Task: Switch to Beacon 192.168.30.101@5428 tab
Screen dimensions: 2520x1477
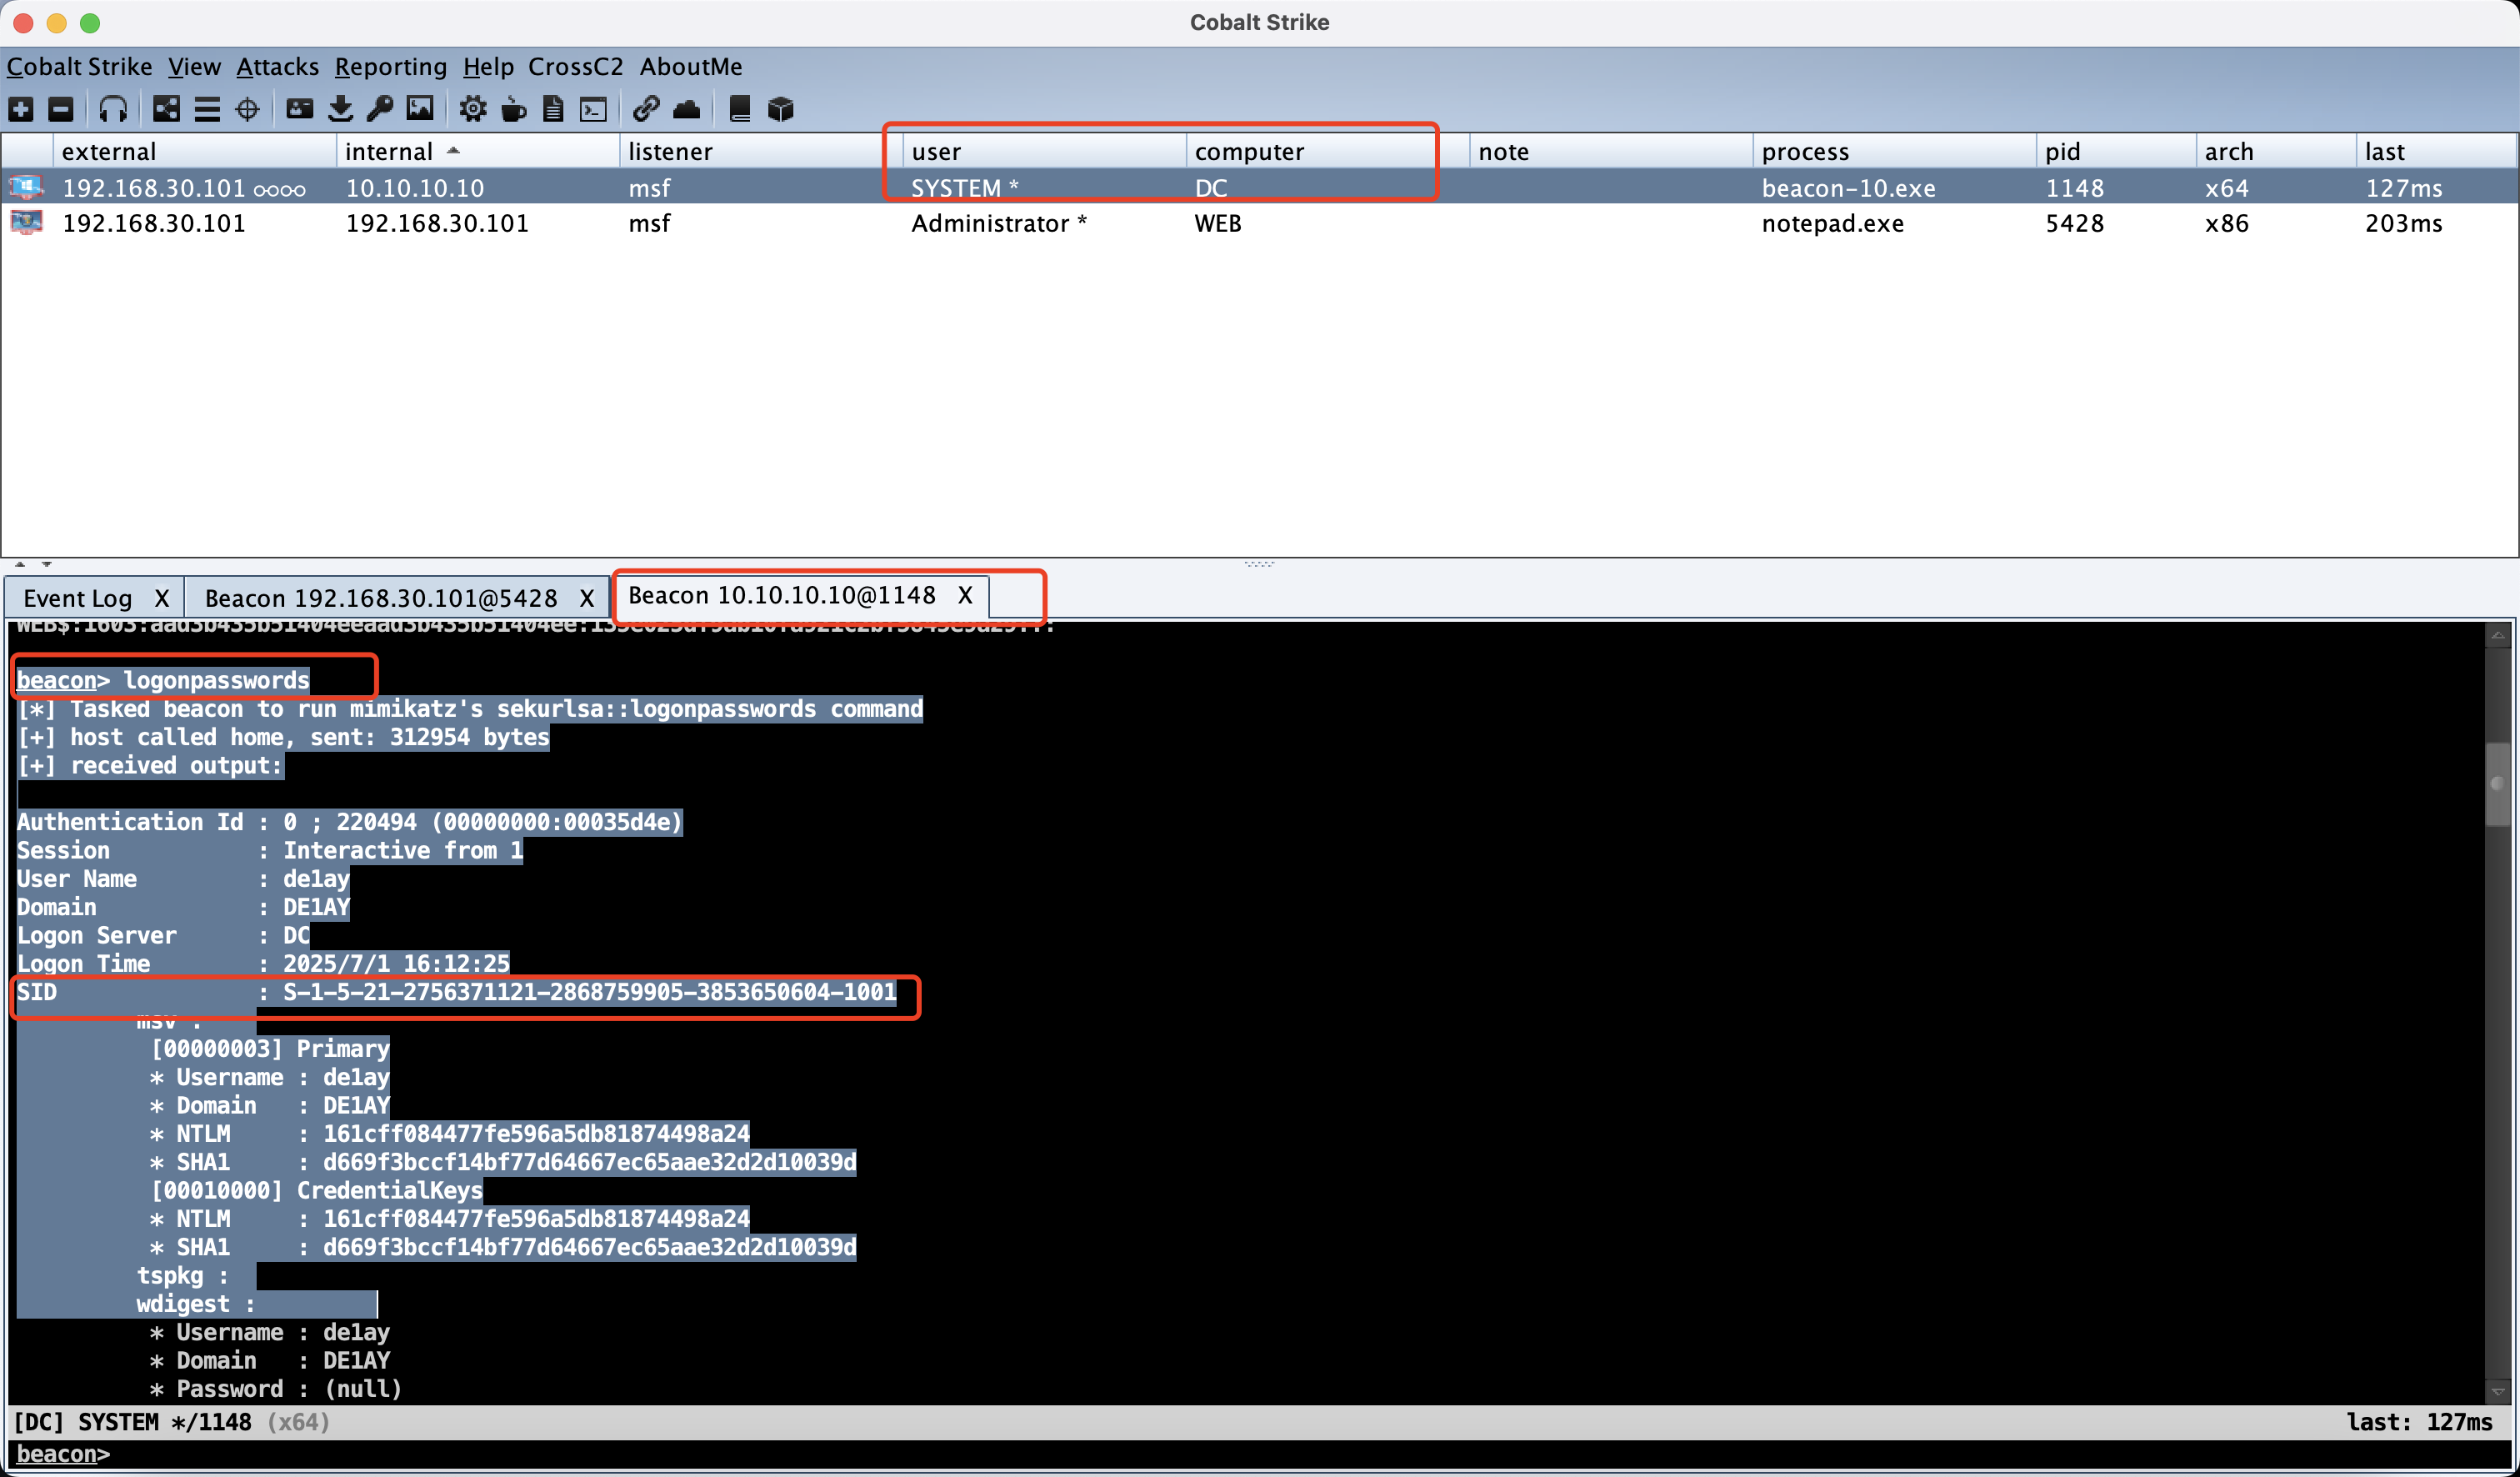Action: [381, 598]
